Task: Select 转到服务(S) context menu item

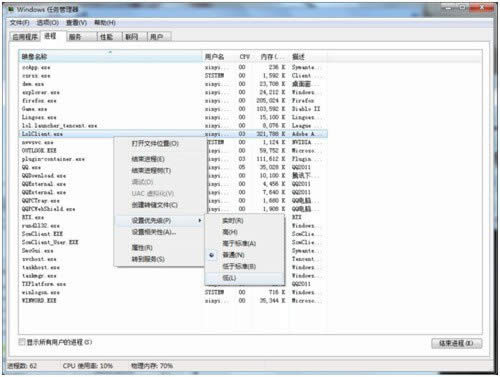Action: (x=148, y=259)
